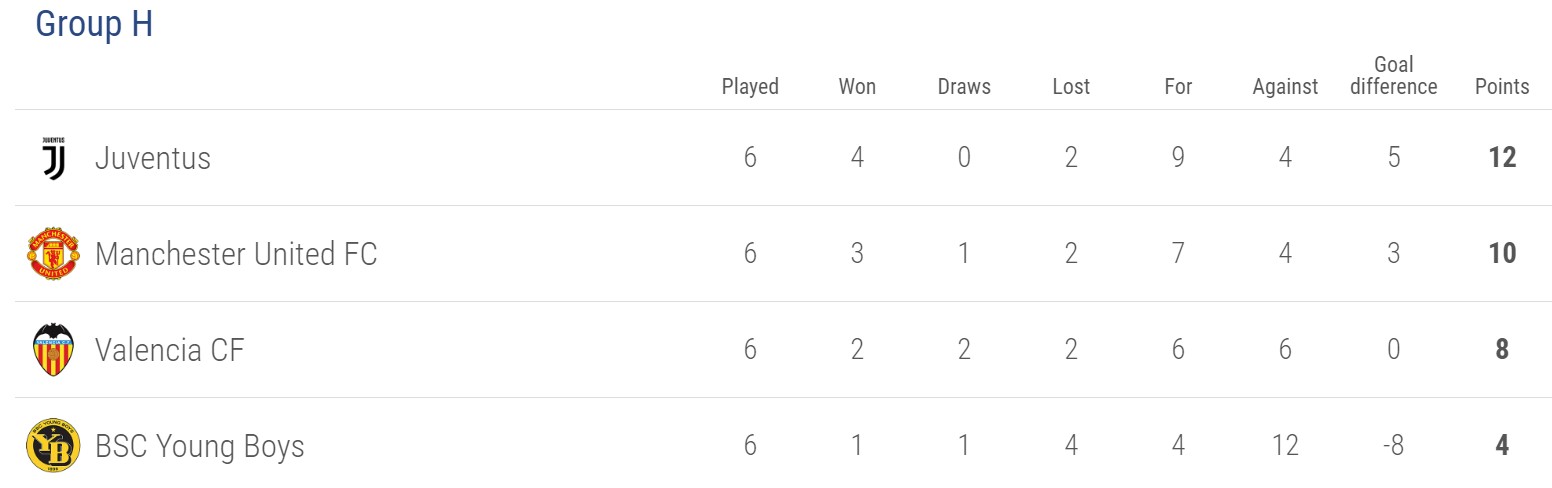Click the Played column header
Screen dimensions: 1552x488
click(750, 86)
